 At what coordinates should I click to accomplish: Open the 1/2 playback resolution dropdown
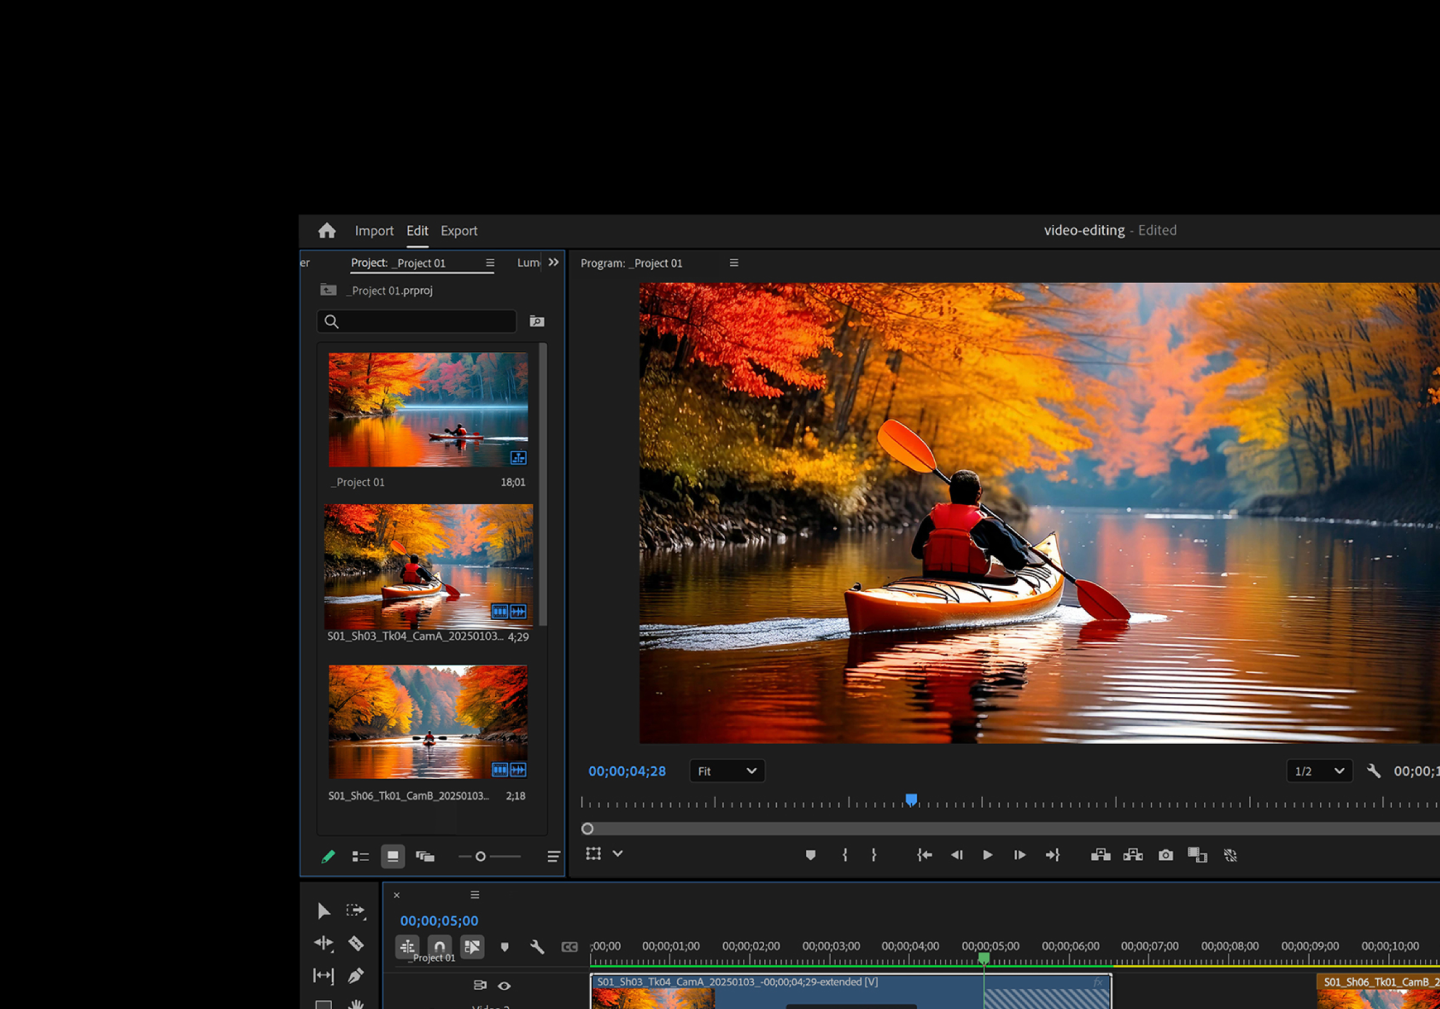tap(1318, 771)
